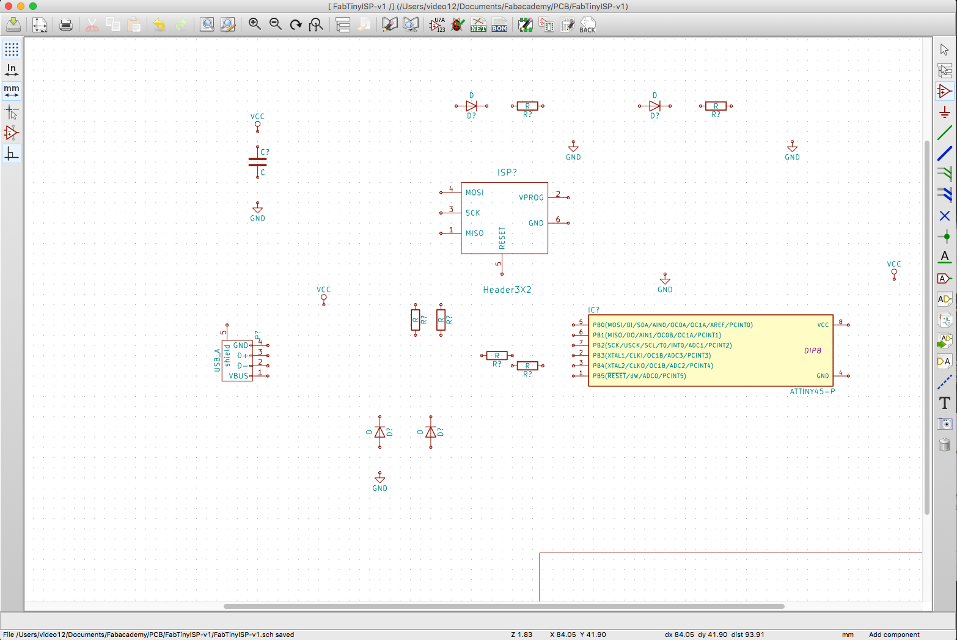The width and height of the screenshot is (957, 640).
Task: Zoom to fit the schematic
Action: pyautogui.click(x=316, y=24)
